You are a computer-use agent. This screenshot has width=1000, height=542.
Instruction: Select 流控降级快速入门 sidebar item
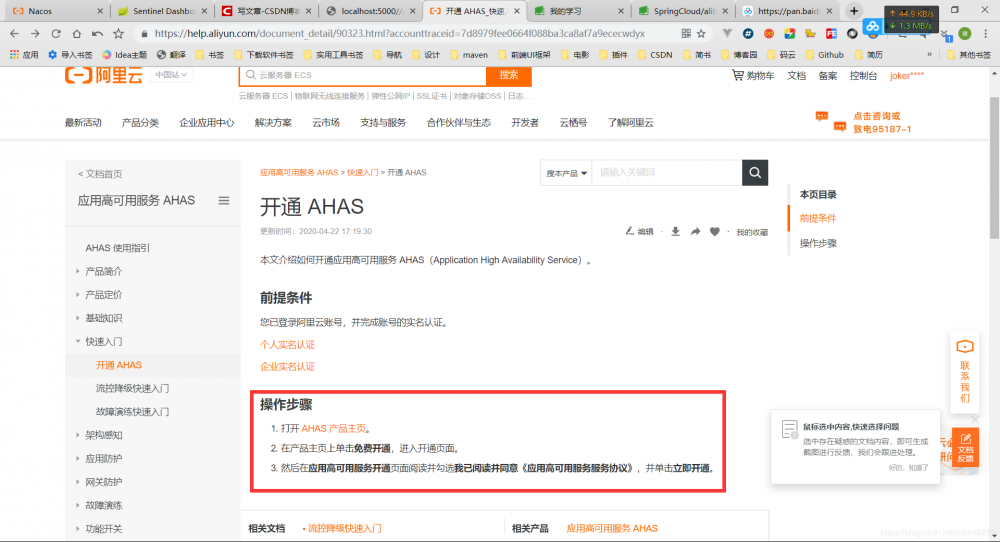click(132, 388)
